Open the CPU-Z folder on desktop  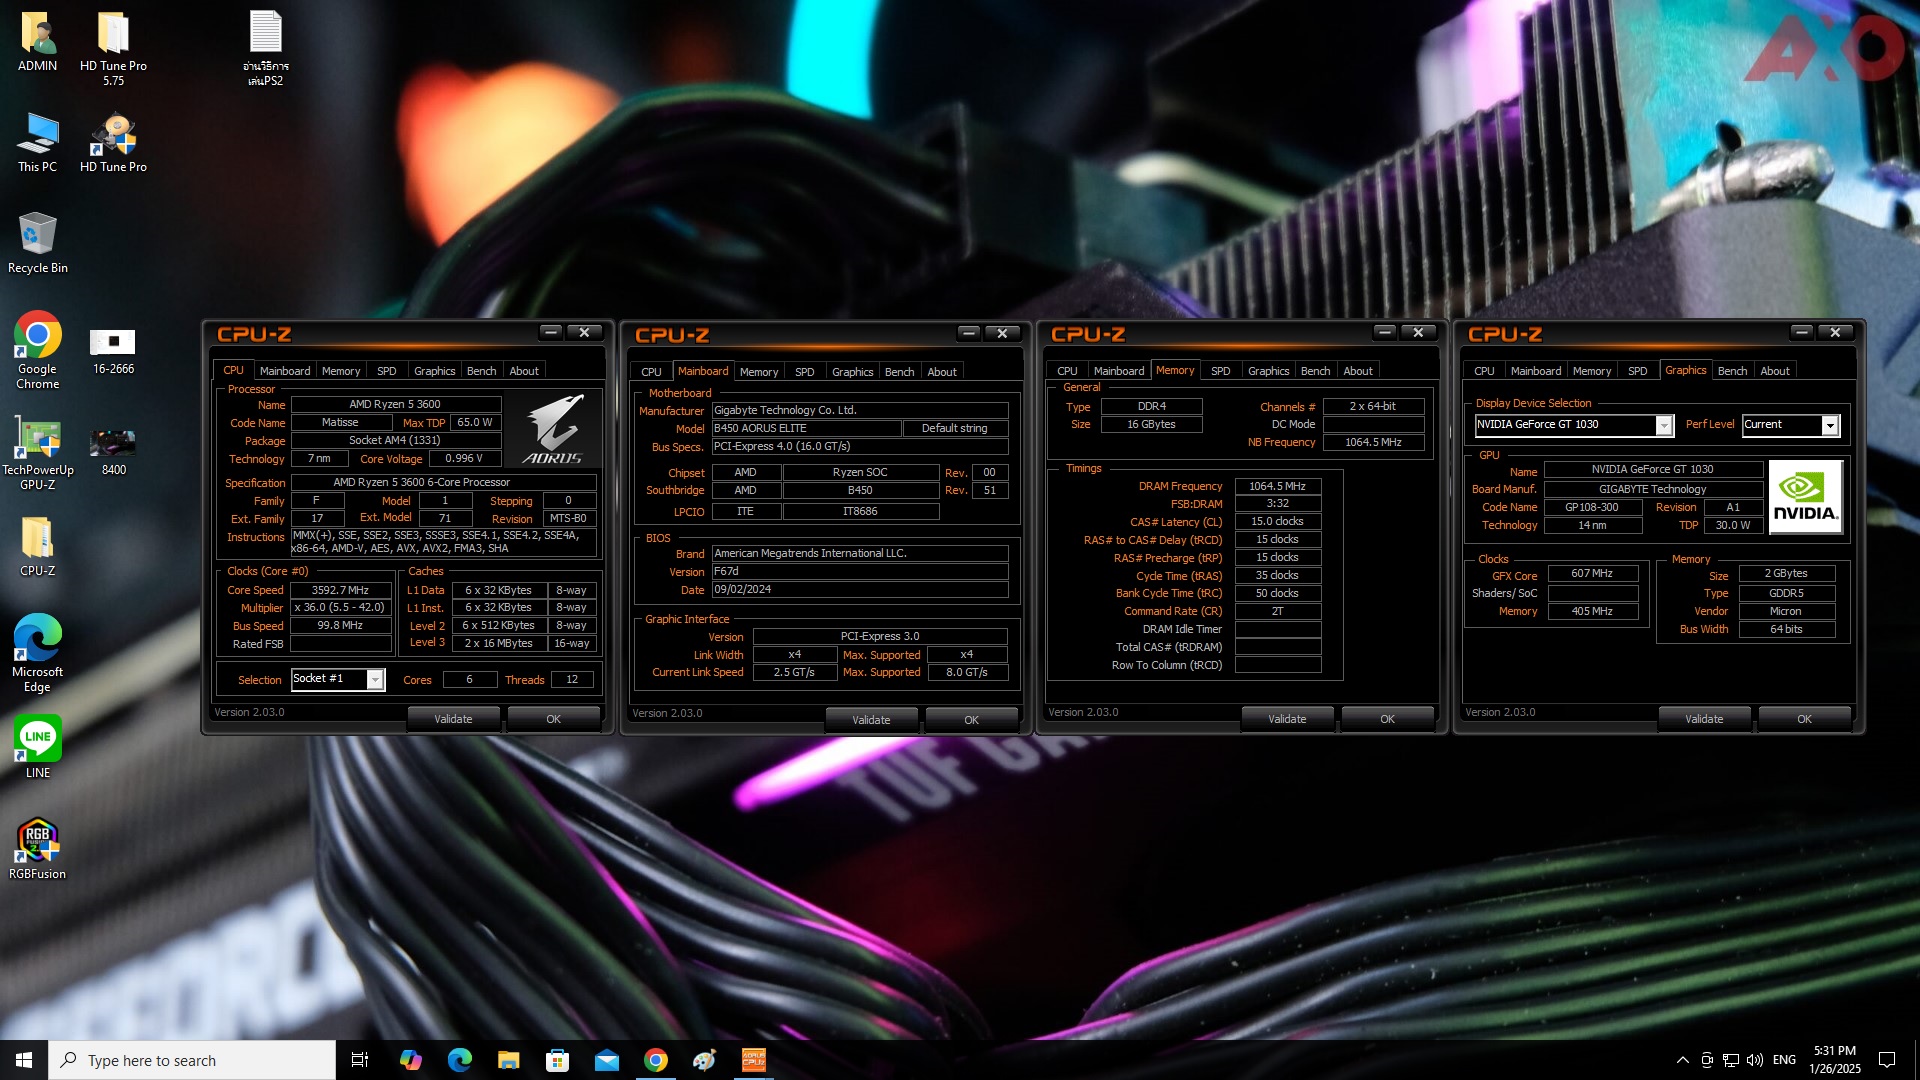[37, 546]
